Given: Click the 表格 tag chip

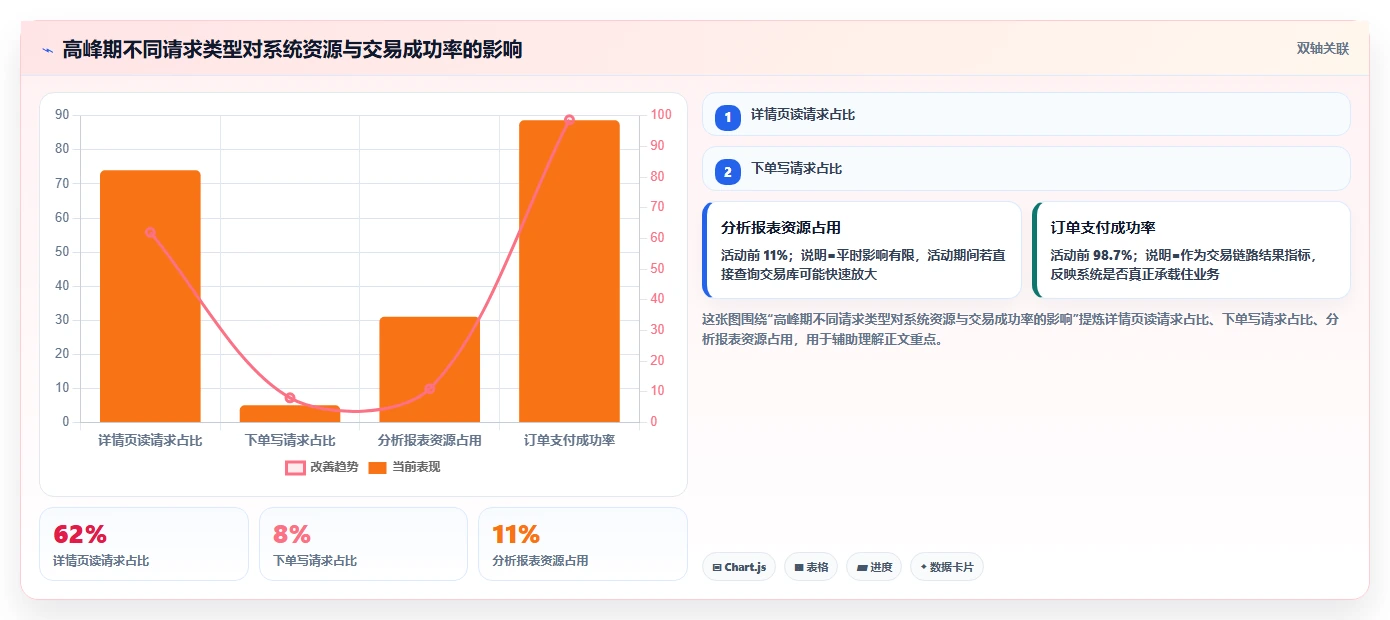Looking at the screenshot, I should click(x=811, y=567).
